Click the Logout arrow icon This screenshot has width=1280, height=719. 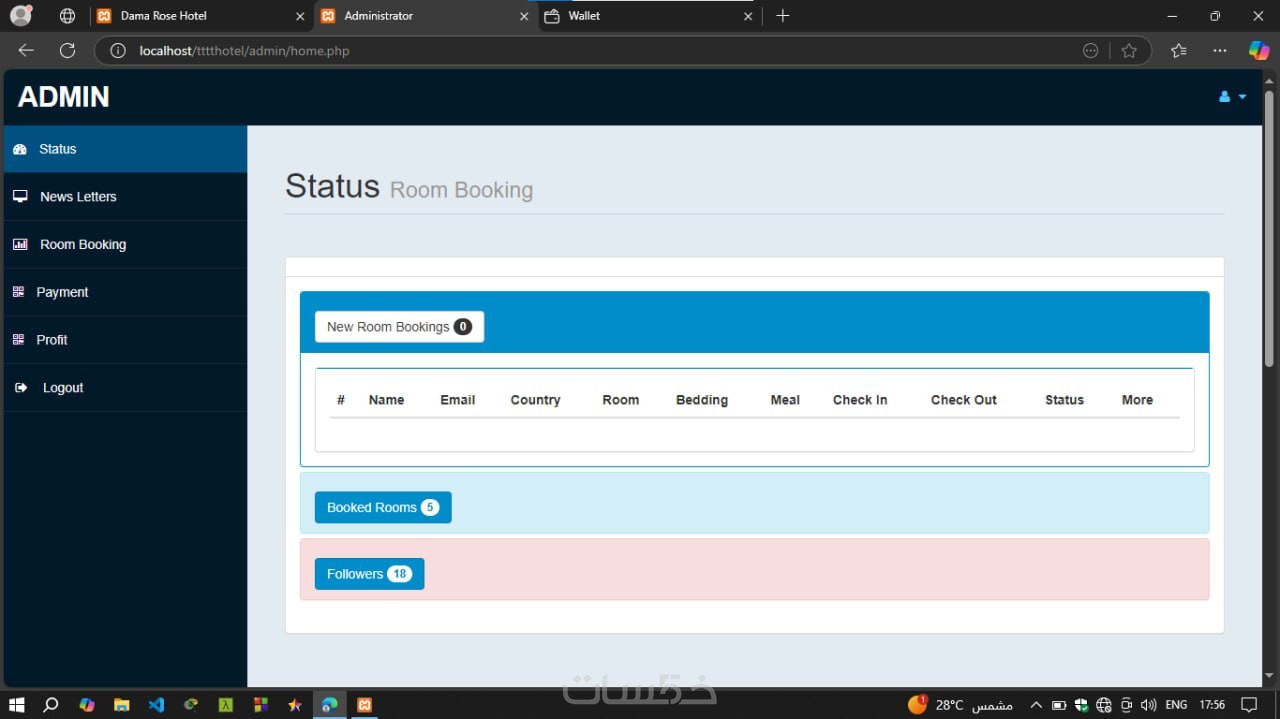(x=21, y=388)
